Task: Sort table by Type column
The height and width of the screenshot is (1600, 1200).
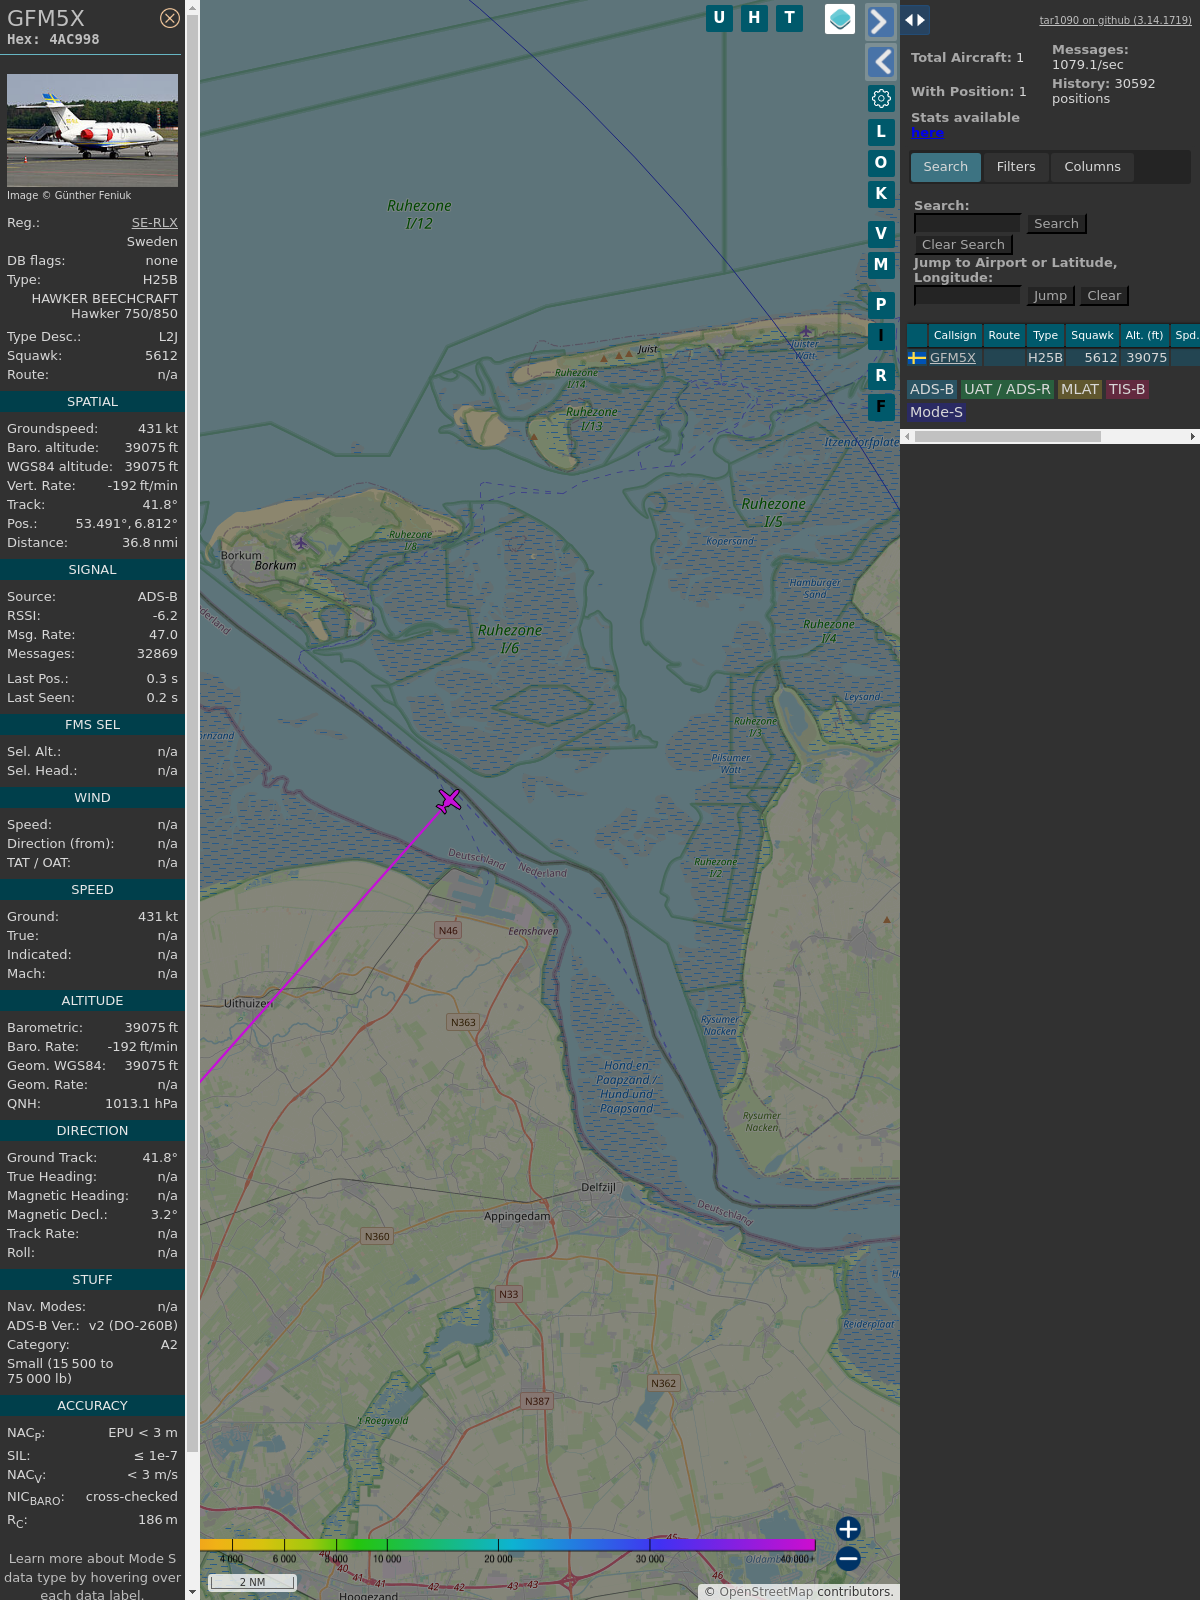Action: (x=1045, y=336)
